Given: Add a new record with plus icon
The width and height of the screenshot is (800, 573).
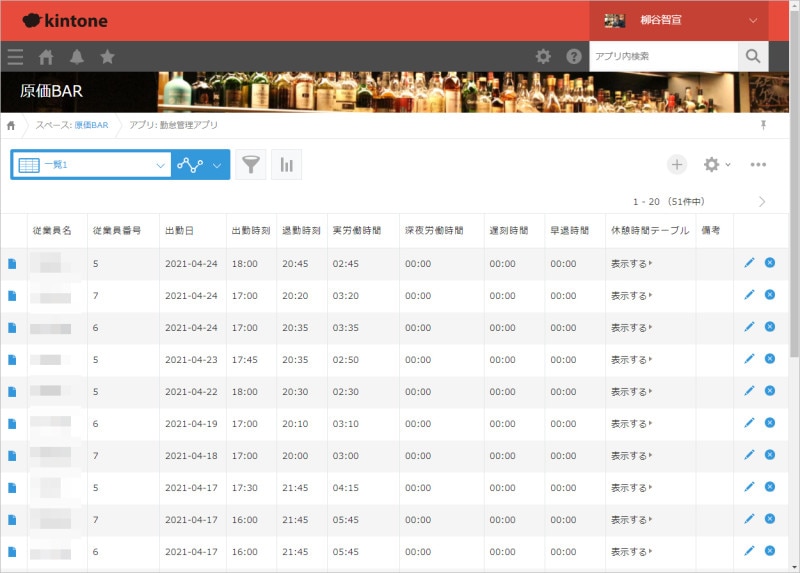Looking at the screenshot, I should pos(677,164).
